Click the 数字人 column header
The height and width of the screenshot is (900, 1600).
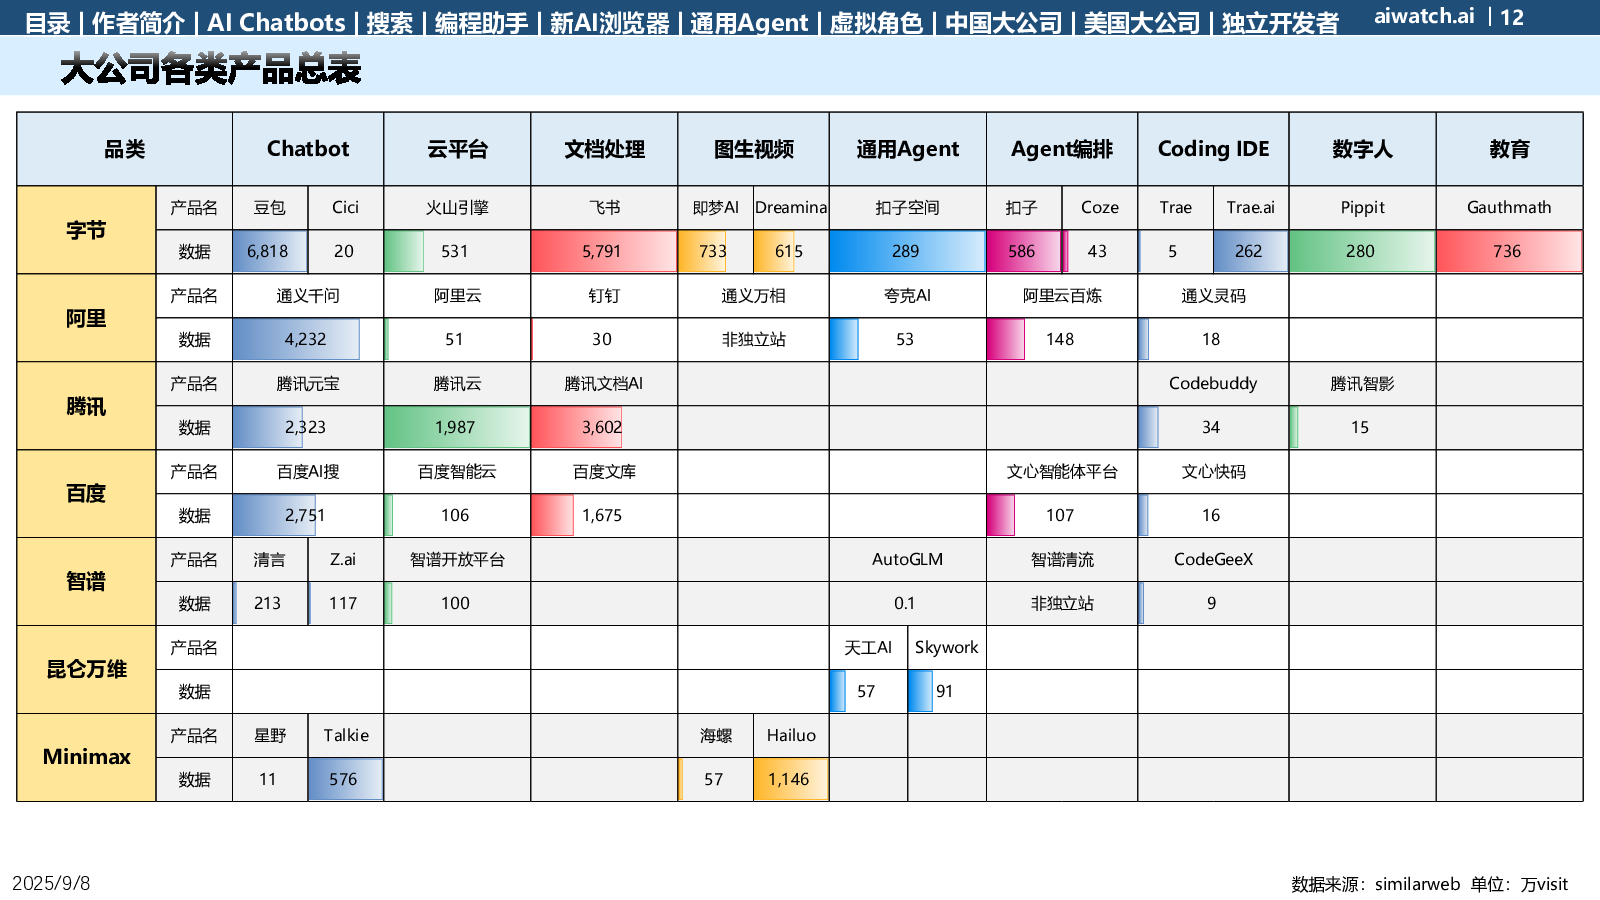coord(1362,149)
